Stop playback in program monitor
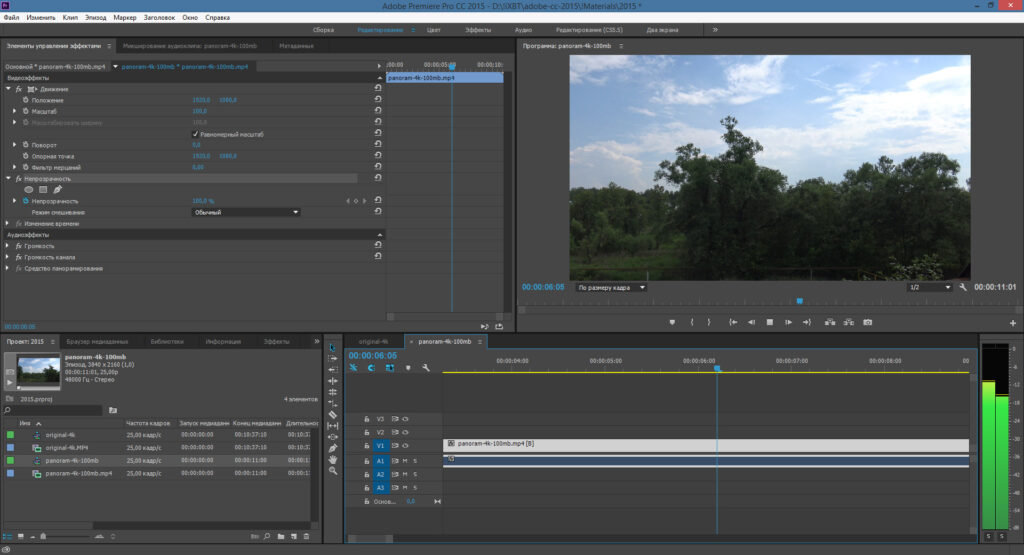Screen dimensions: 1024x555 [x=769, y=322]
